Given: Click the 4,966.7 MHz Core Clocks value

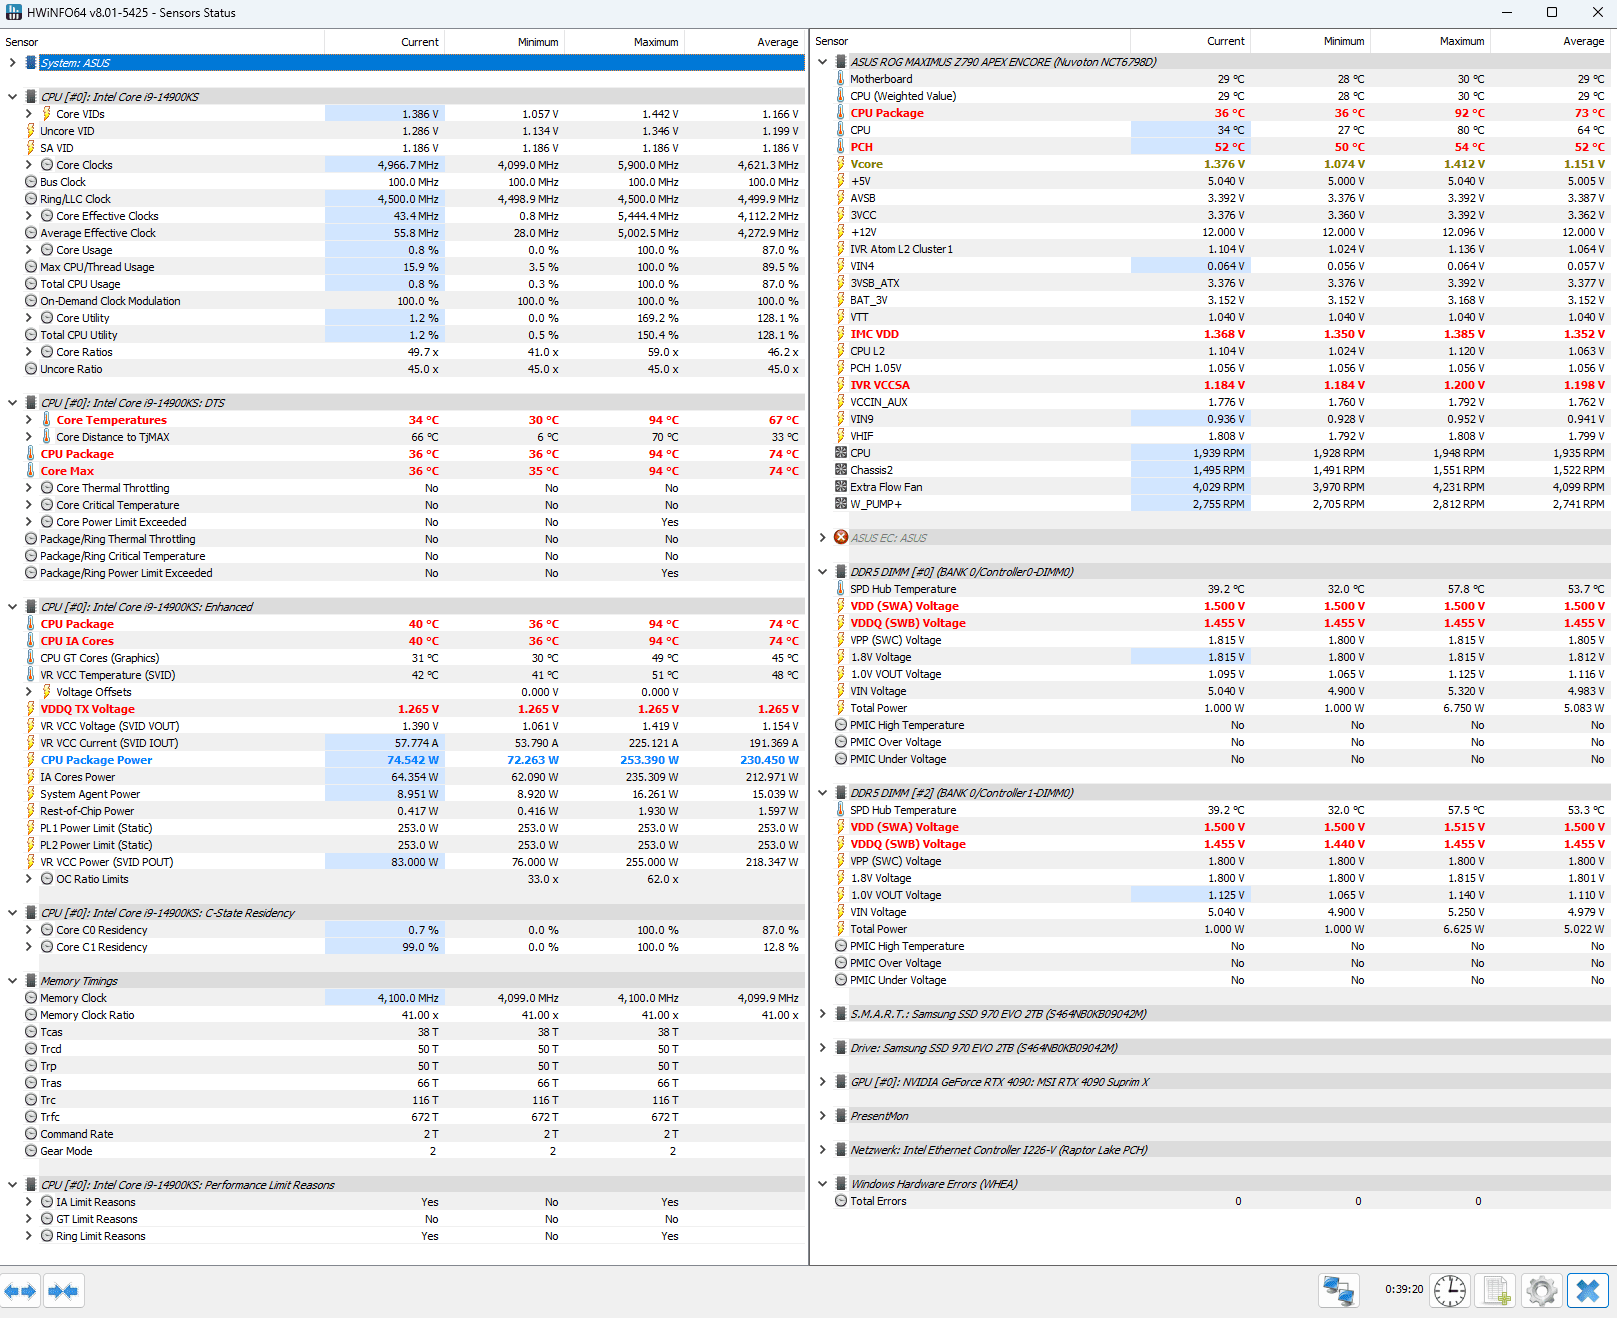Looking at the screenshot, I should click(x=408, y=165).
